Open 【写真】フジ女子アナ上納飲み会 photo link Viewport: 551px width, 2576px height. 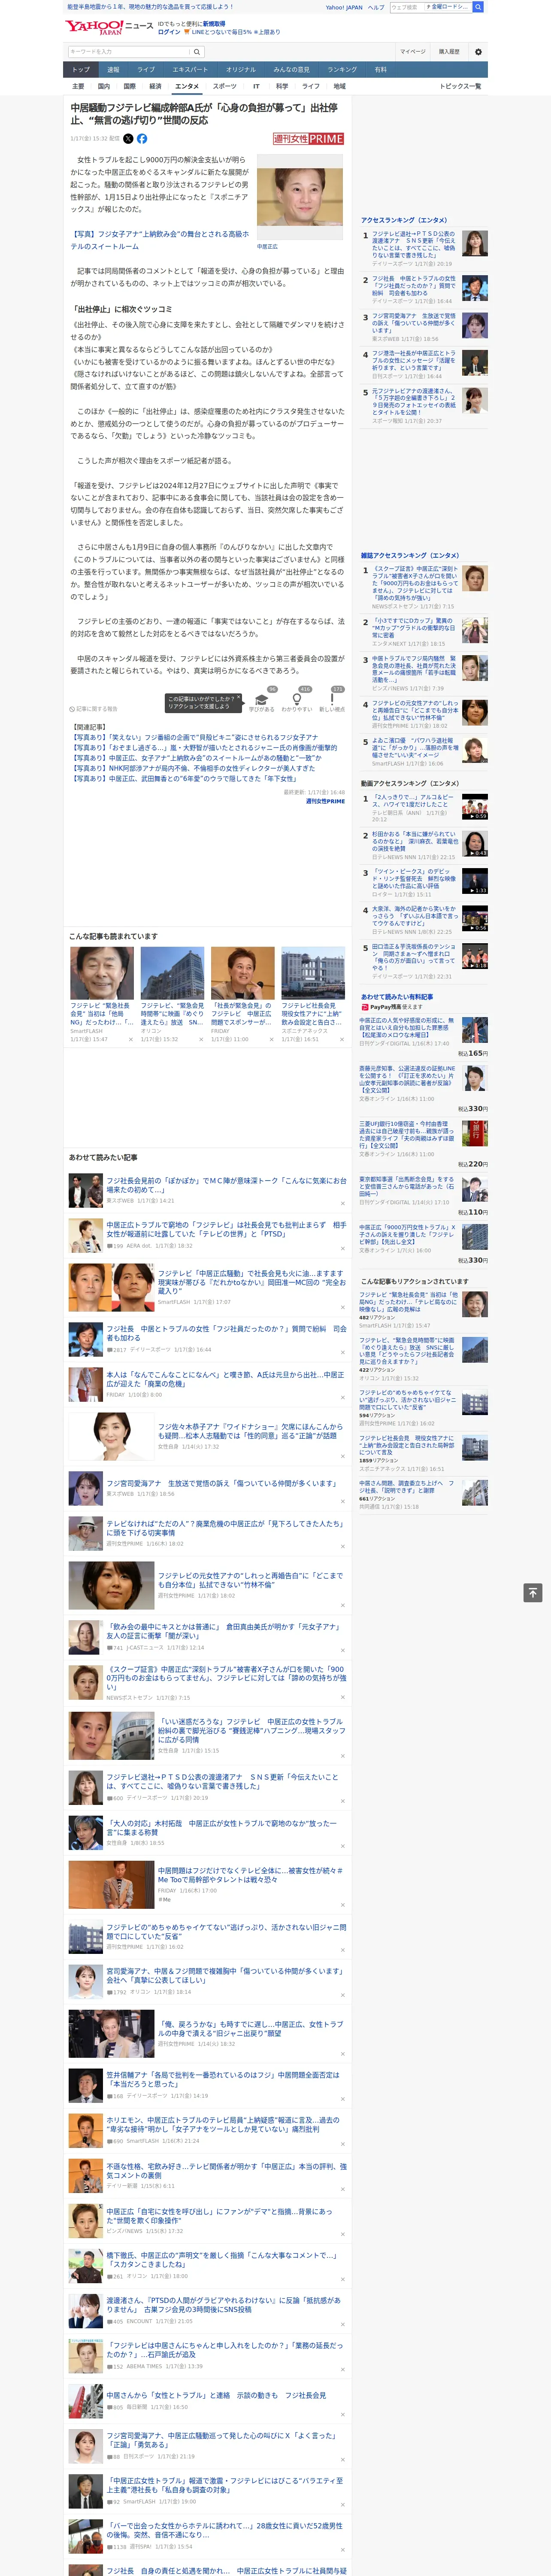(x=160, y=240)
